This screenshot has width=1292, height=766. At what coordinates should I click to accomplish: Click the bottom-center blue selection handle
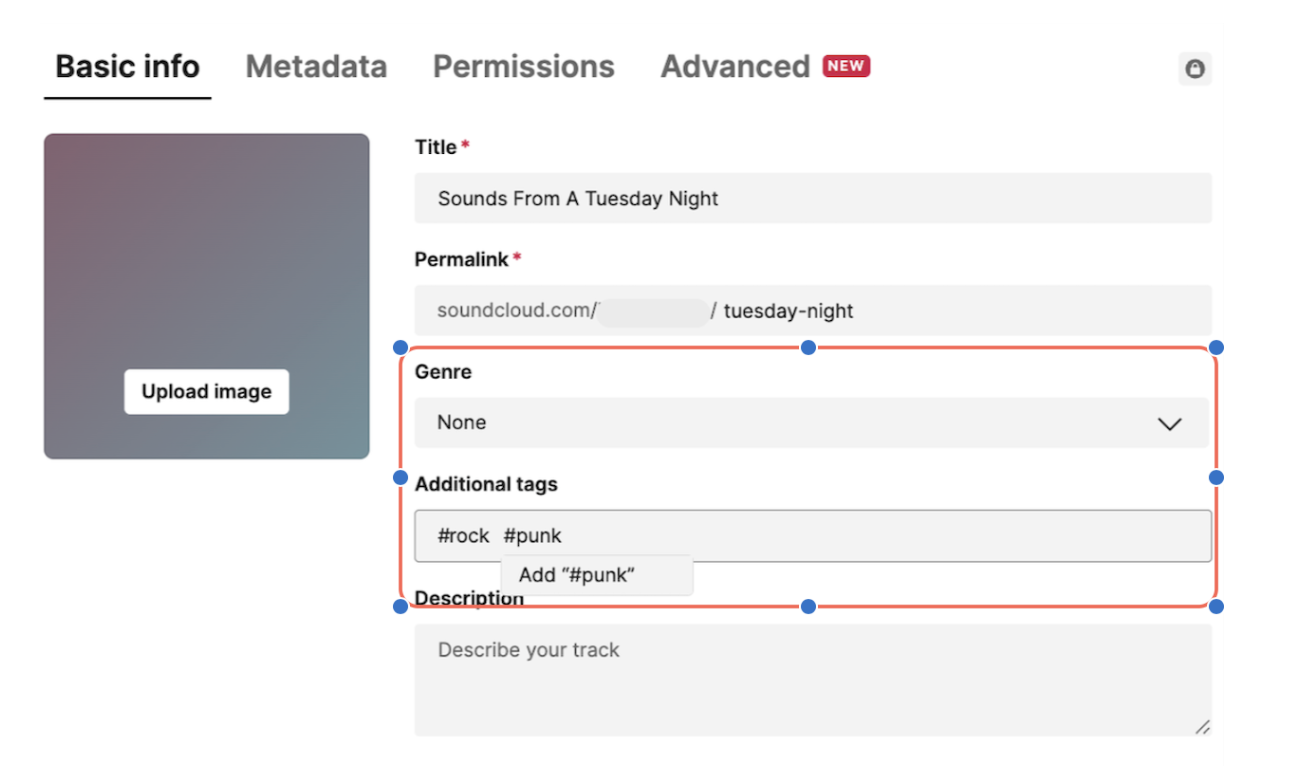(x=808, y=606)
